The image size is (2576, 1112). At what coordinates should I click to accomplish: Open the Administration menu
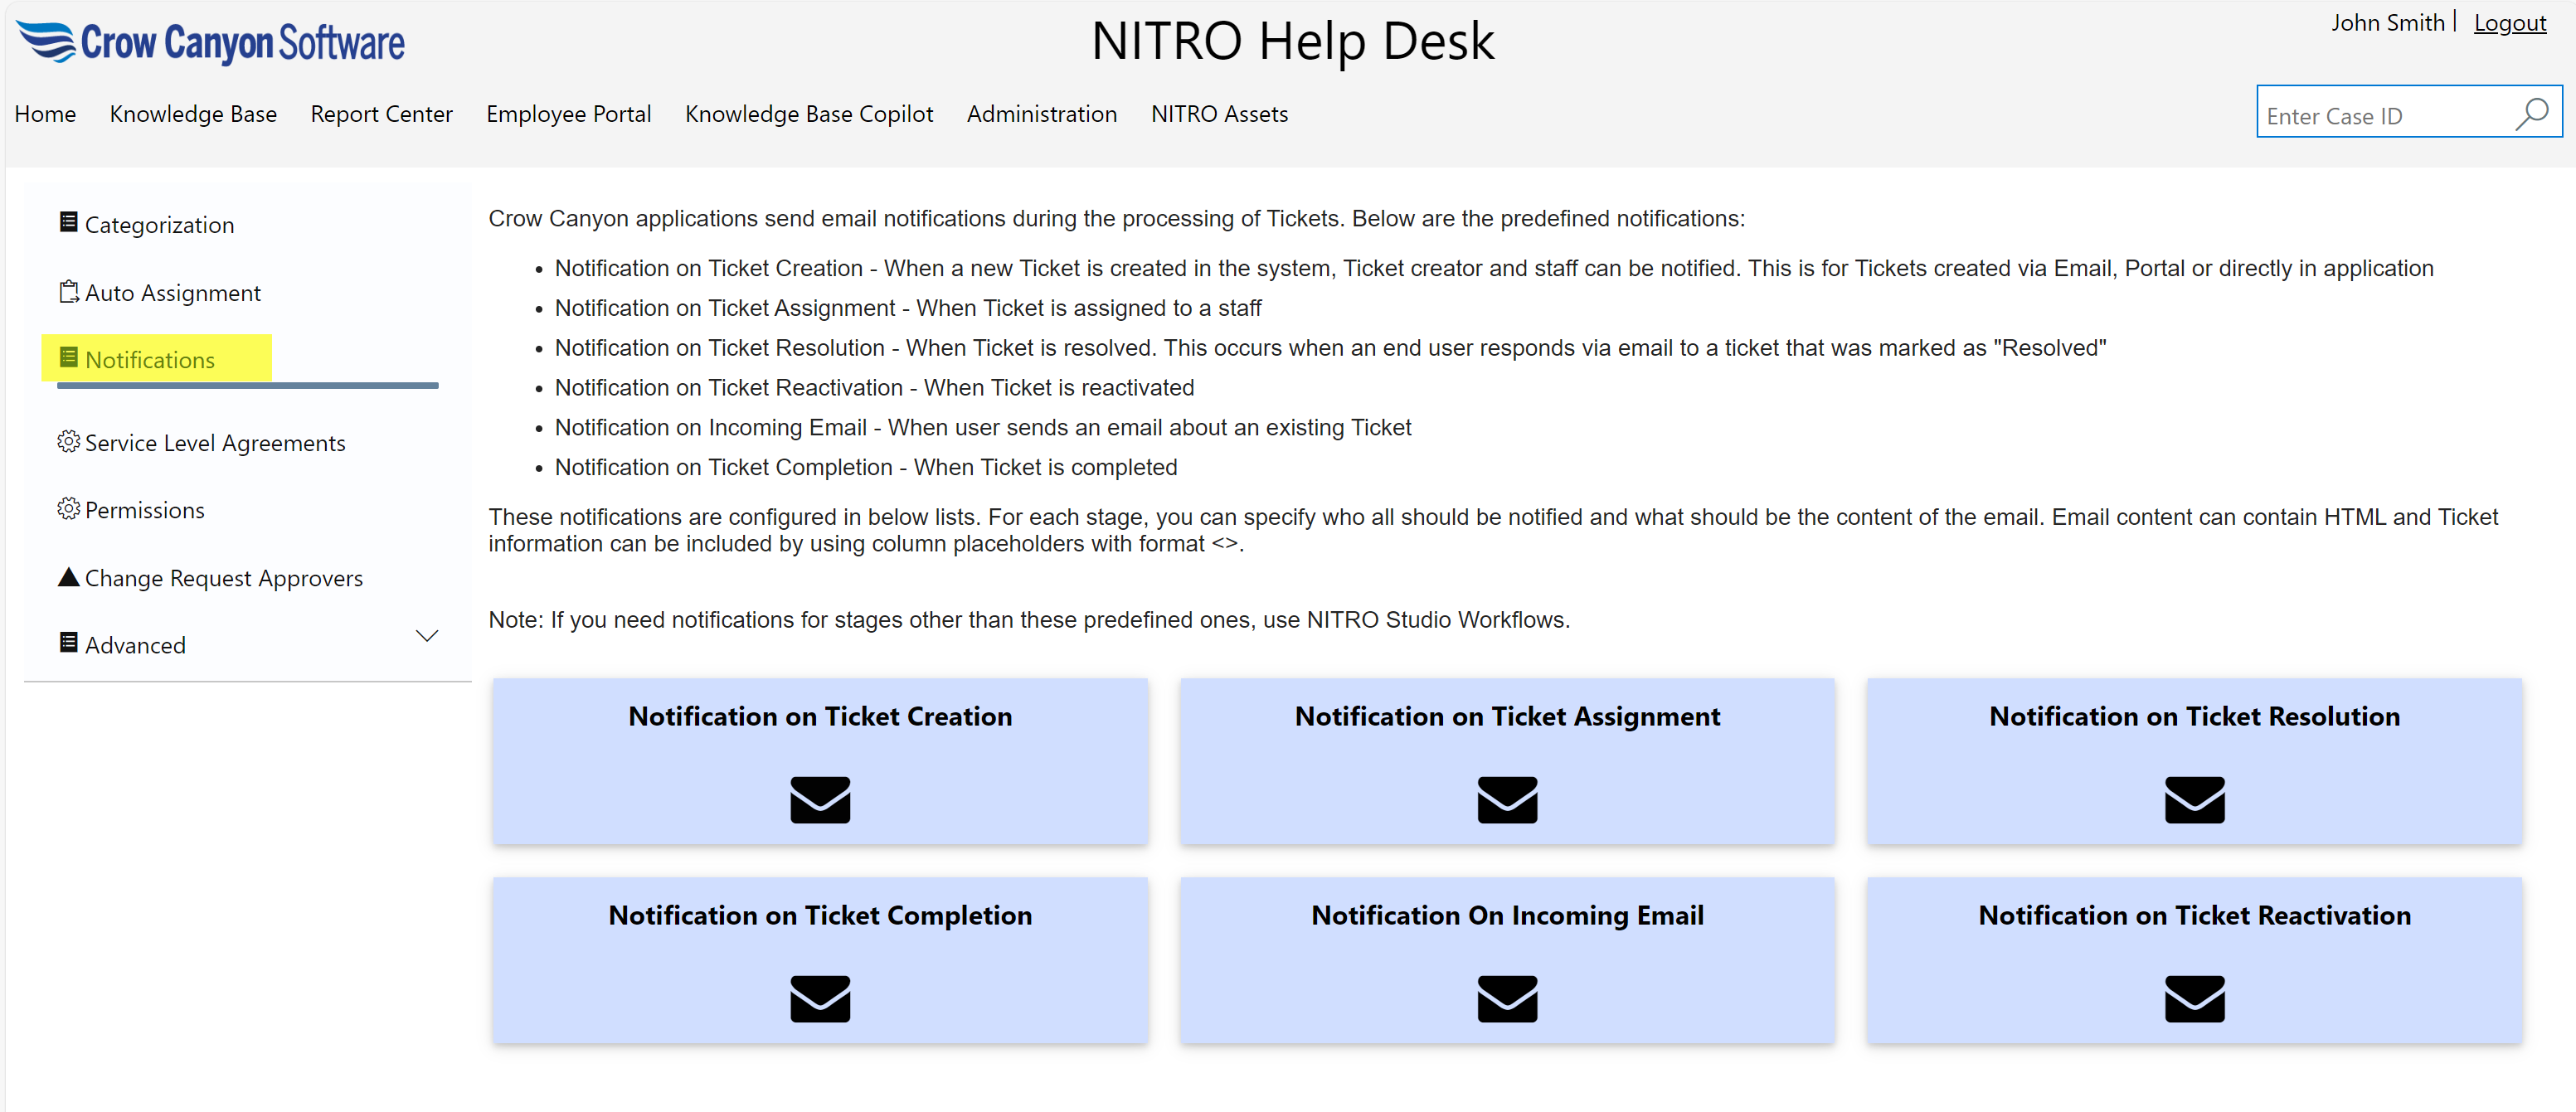[x=1041, y=114]
